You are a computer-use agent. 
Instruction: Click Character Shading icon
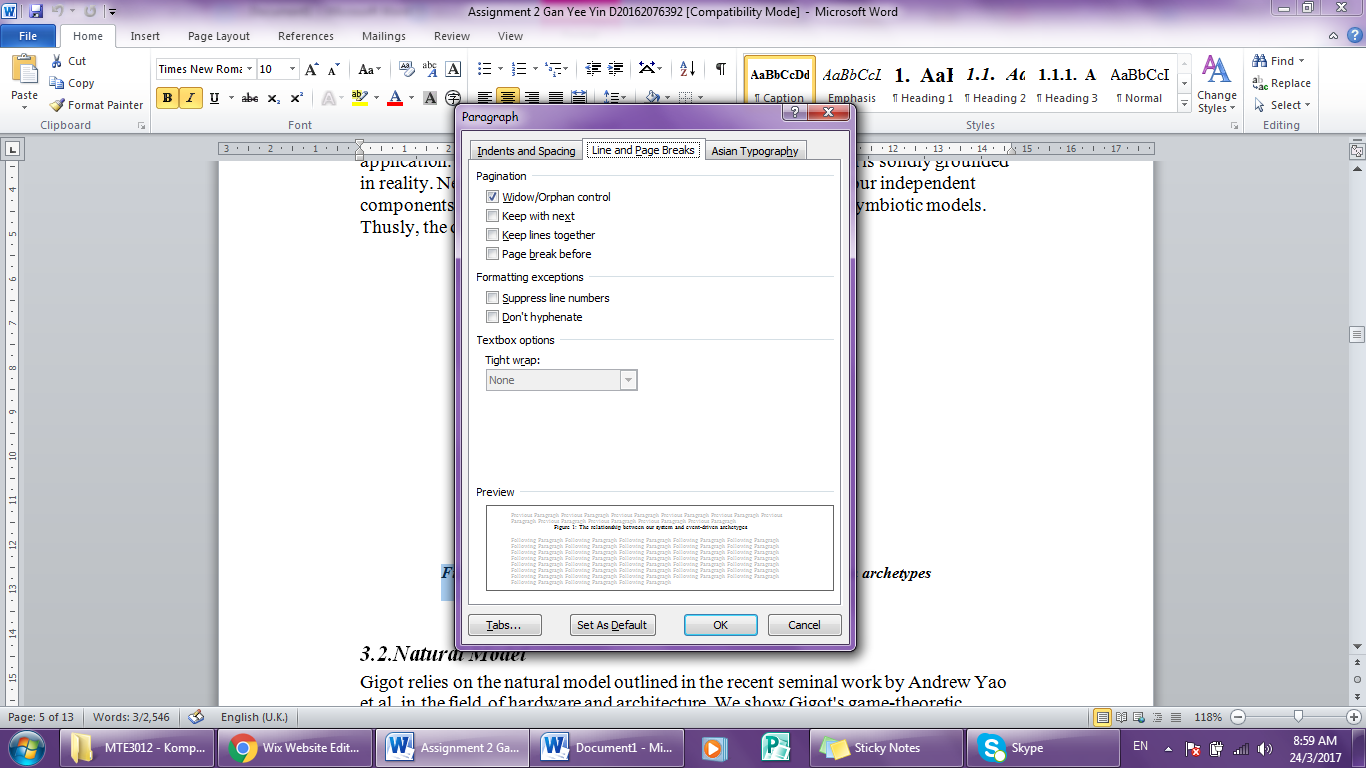(x=431, y=98)
